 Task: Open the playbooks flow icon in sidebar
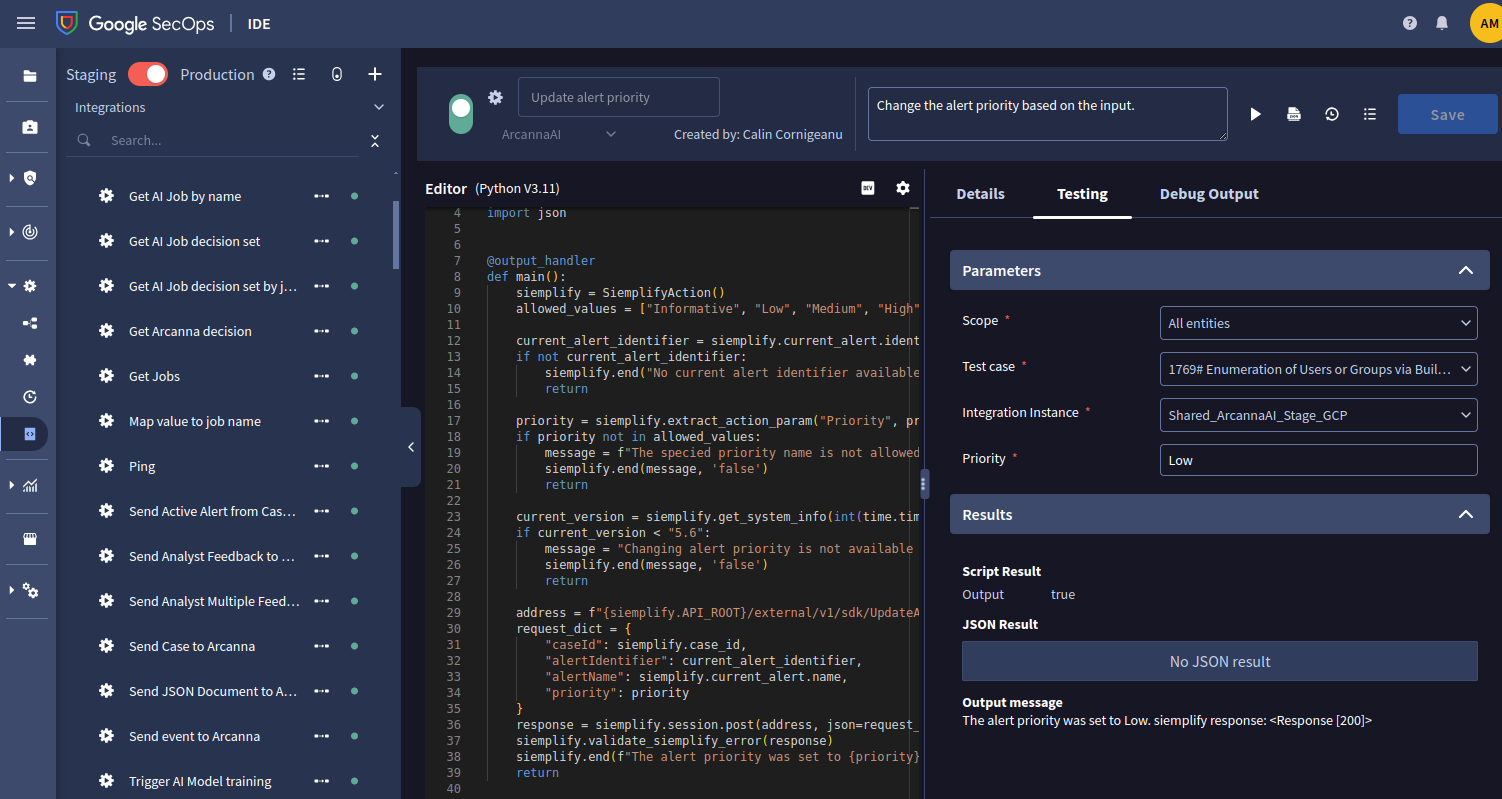point(30,324)
